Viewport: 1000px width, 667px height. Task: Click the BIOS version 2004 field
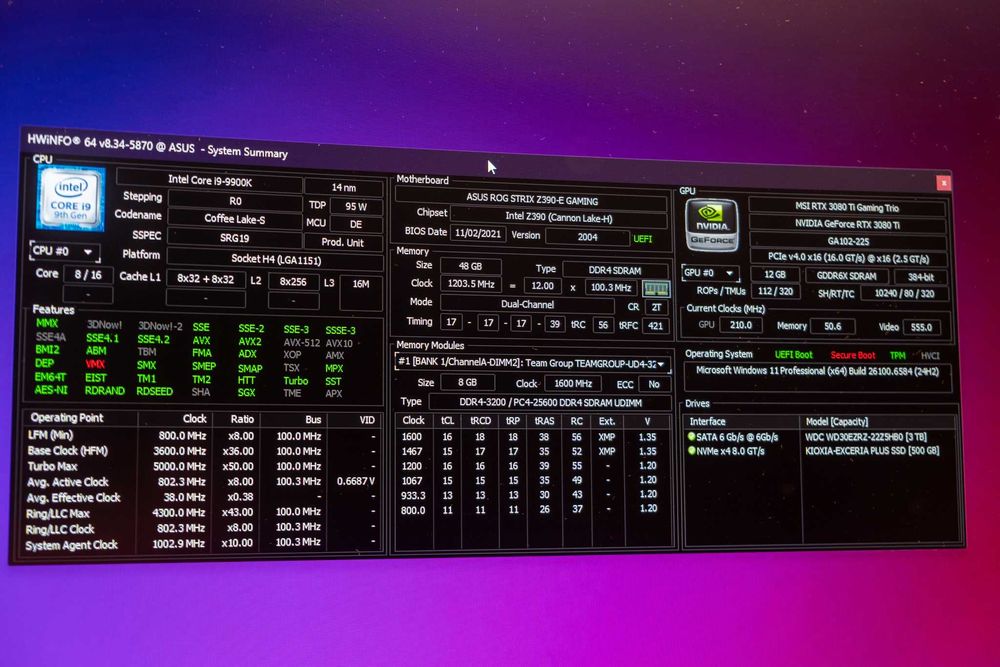point(587,237)
